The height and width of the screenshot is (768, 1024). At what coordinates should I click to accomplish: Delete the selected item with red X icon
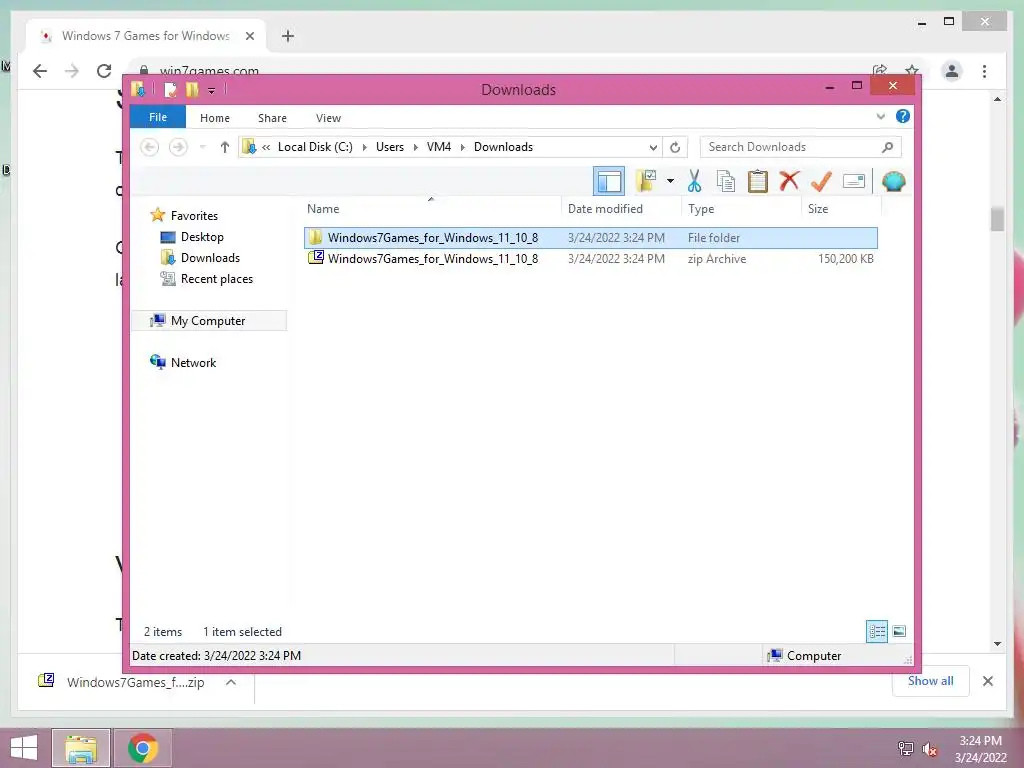789,181
